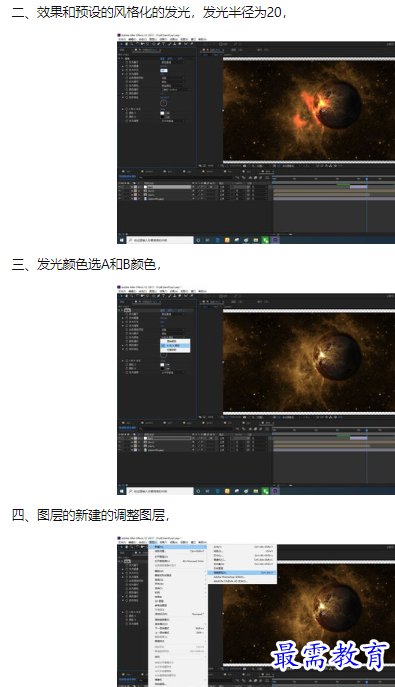Choose last option in step 三 发光颜色 popup
This screenshot has width=395, height=687.
point(175,350)
